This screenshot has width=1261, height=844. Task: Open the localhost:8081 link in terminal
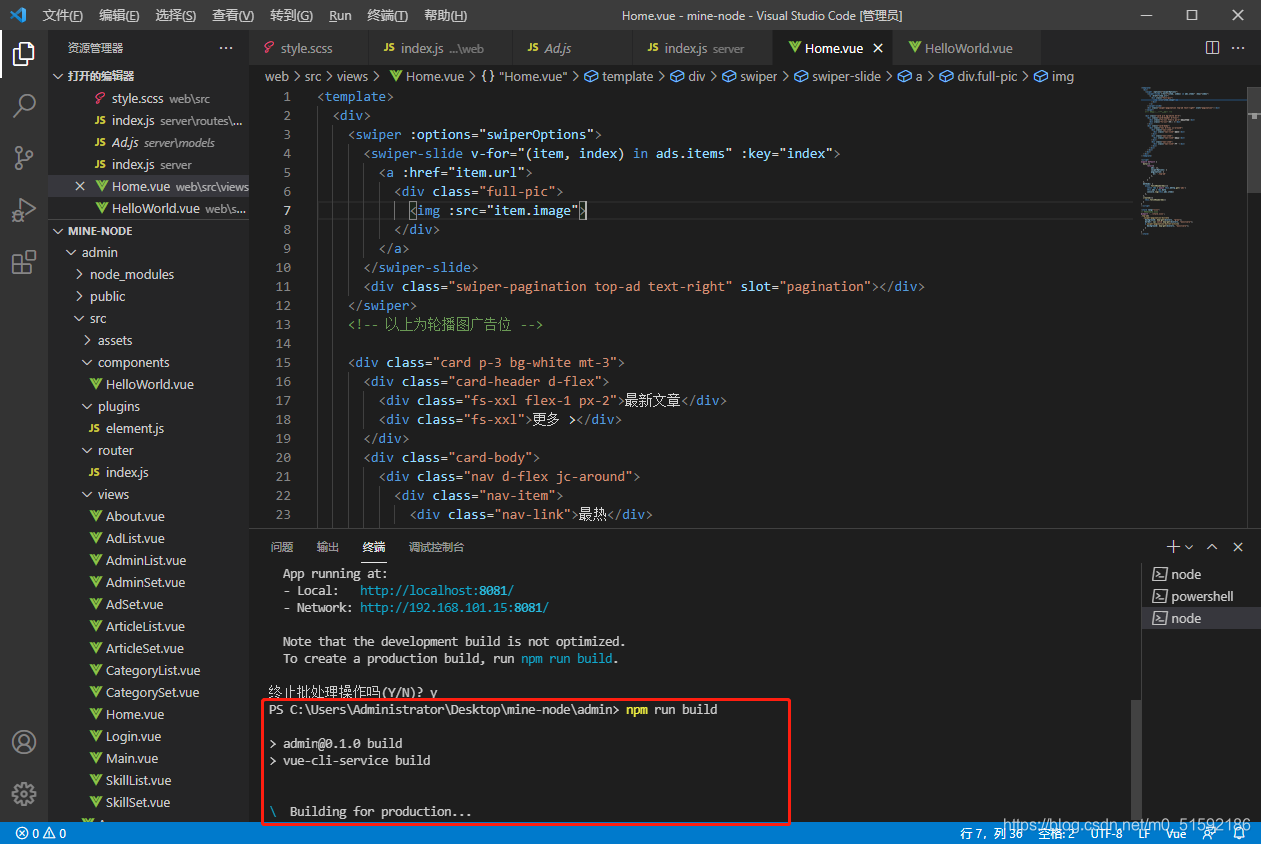tap(436, 591)
